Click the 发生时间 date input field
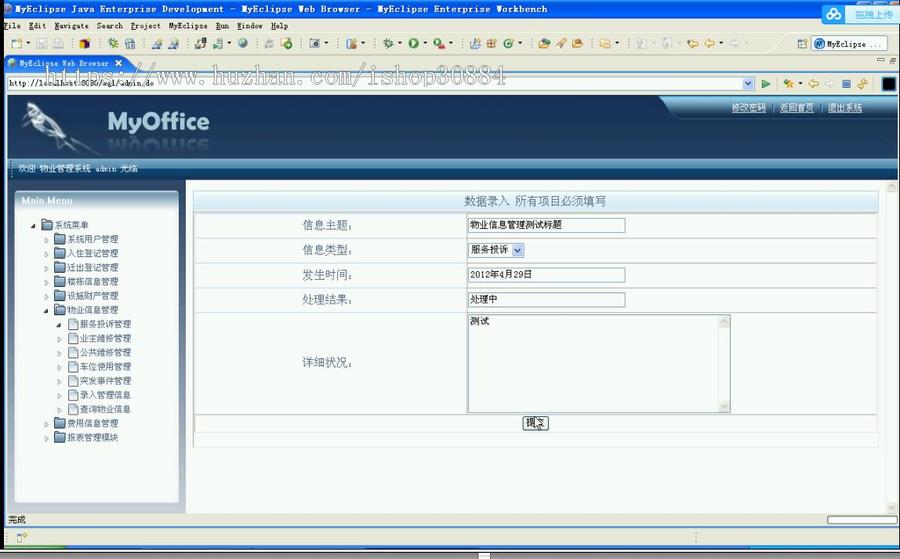The image size is (900, 559). tap(546, 275)
